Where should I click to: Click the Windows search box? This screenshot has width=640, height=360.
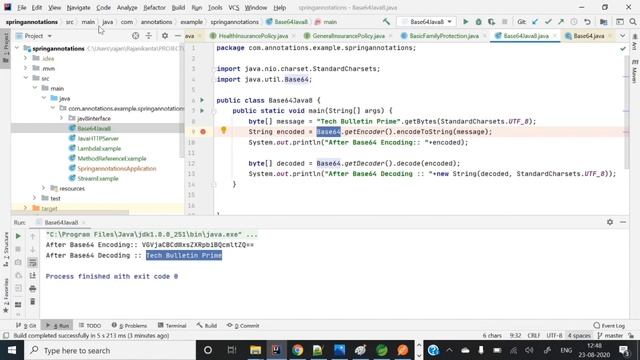click(110, 350)
